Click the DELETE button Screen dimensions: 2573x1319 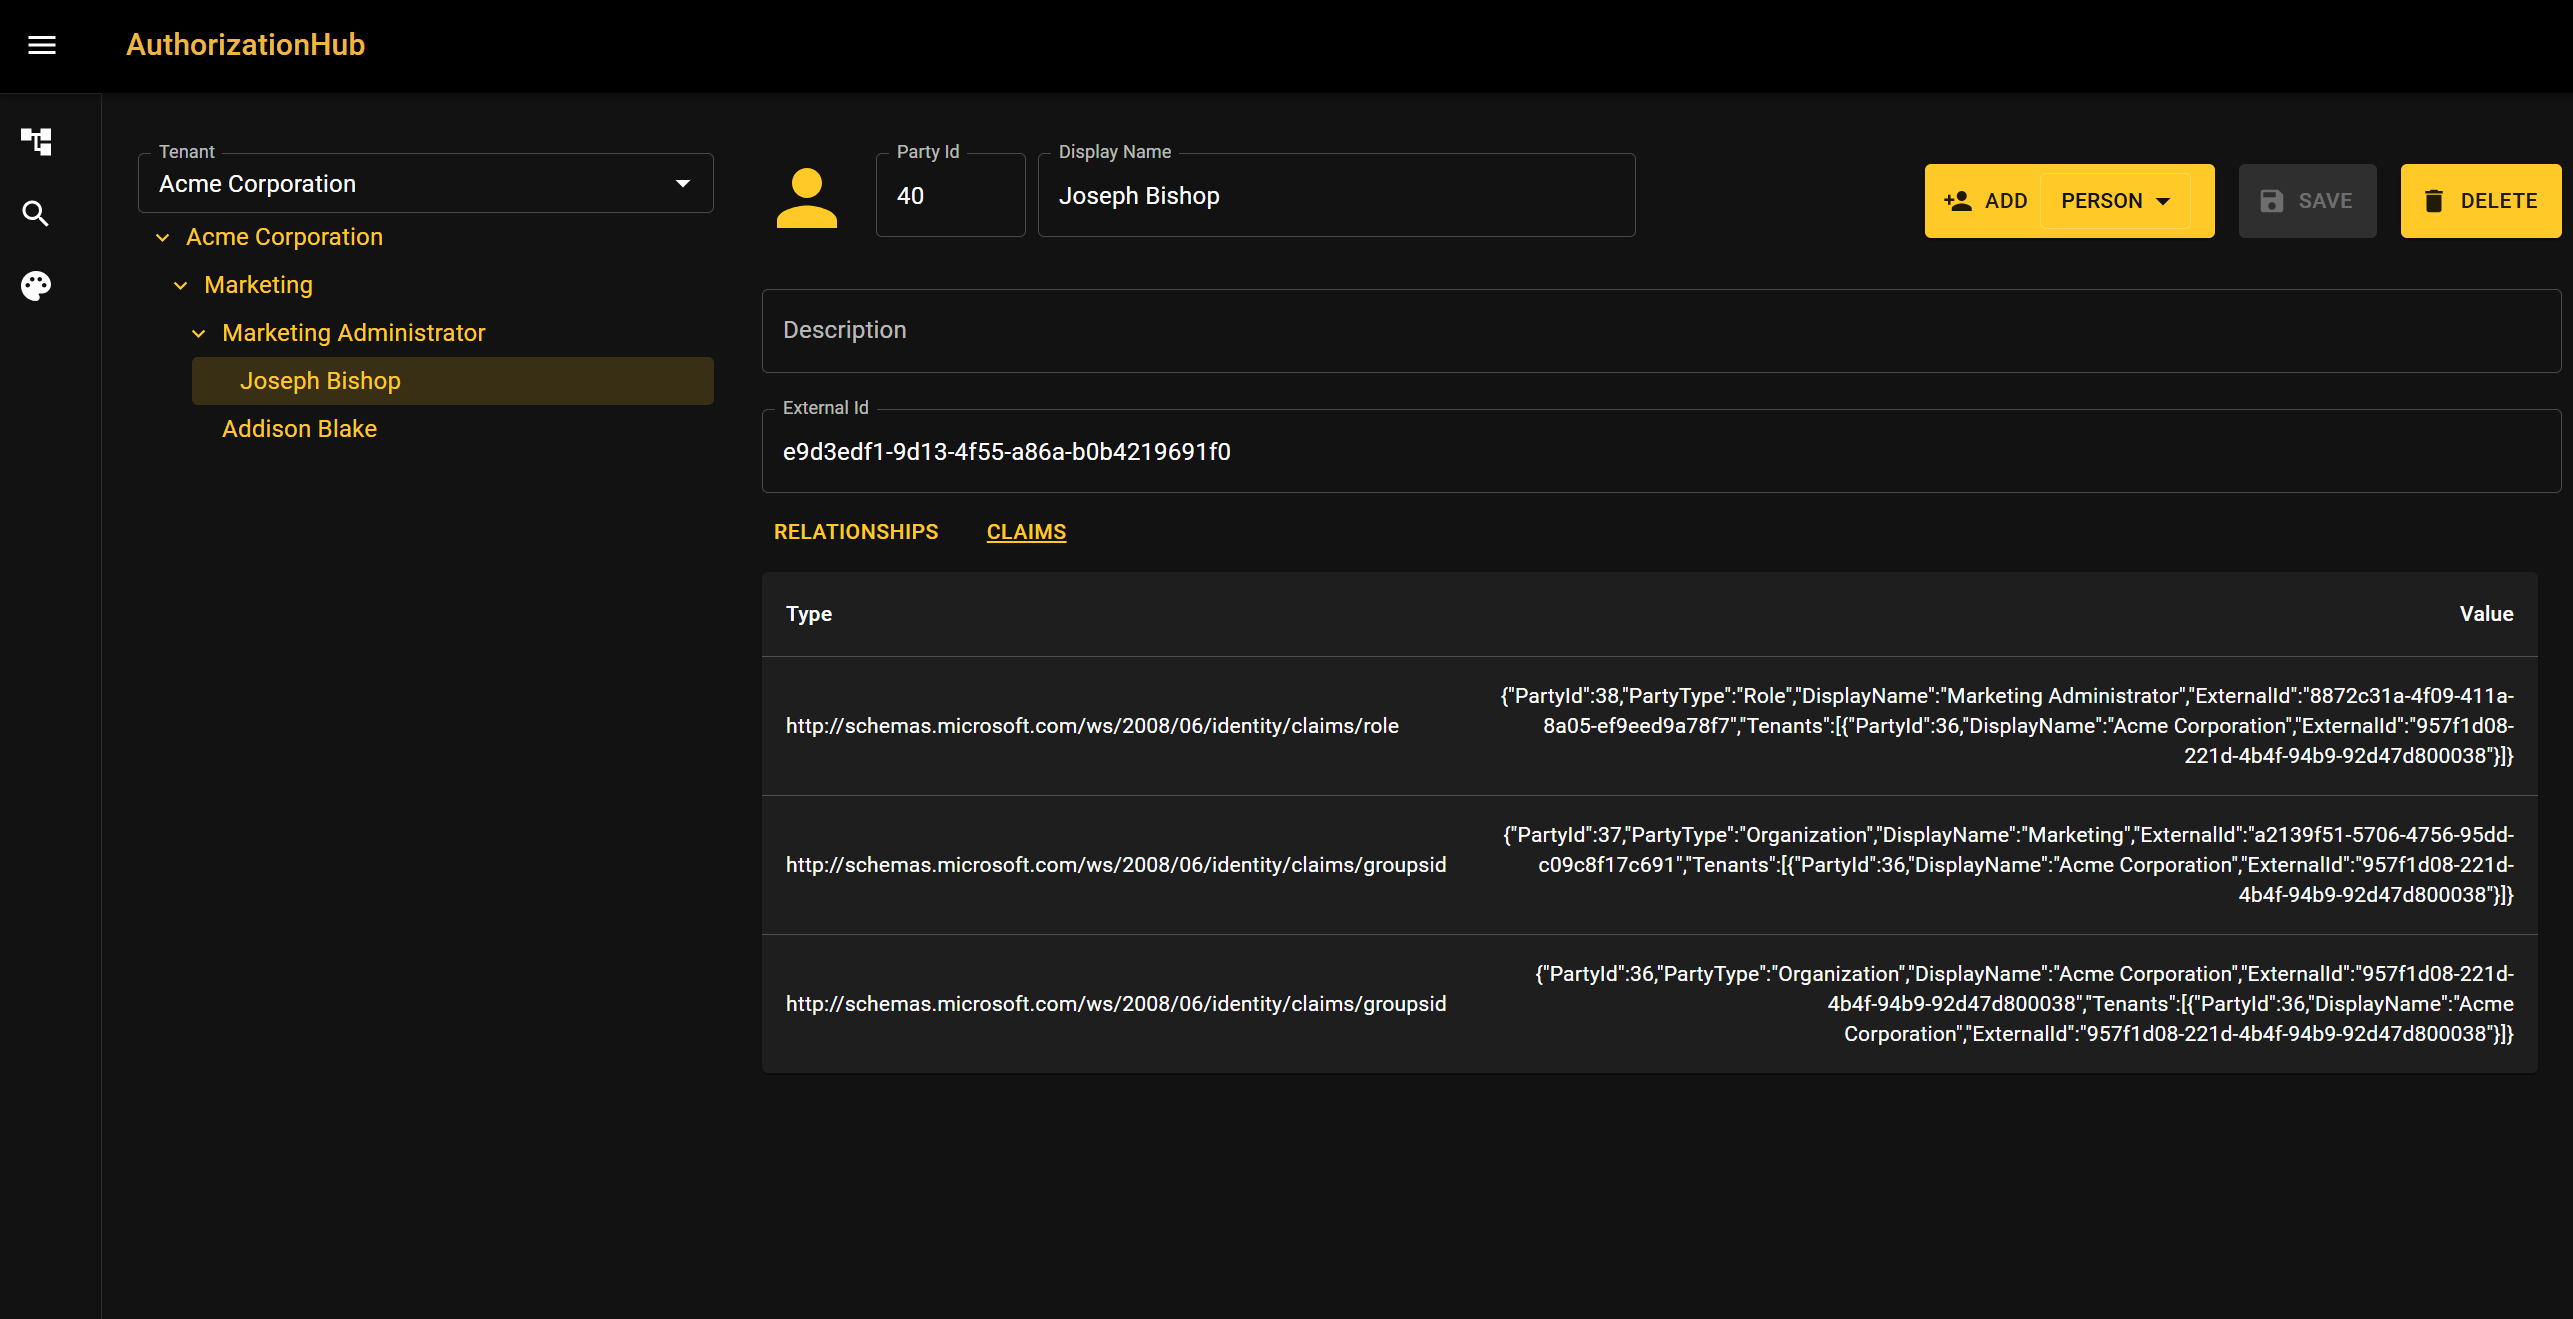tap(2480, 201)
